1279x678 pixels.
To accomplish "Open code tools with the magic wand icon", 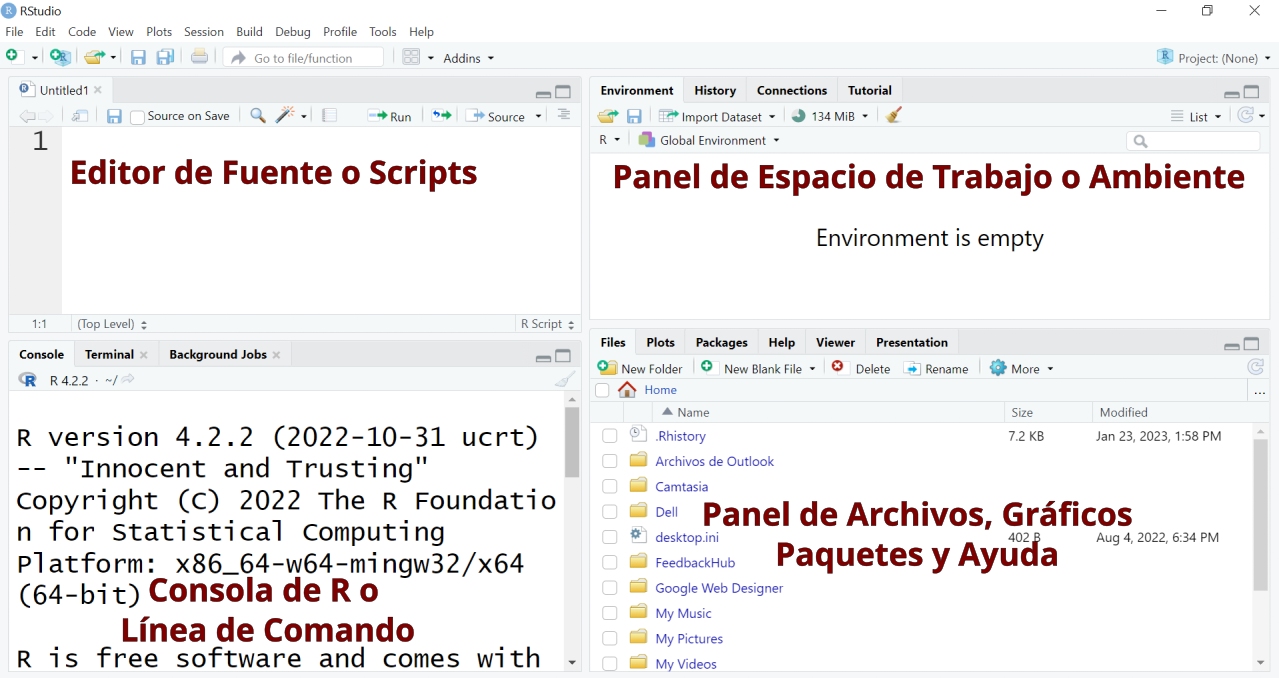I will (x=285, y=115).
